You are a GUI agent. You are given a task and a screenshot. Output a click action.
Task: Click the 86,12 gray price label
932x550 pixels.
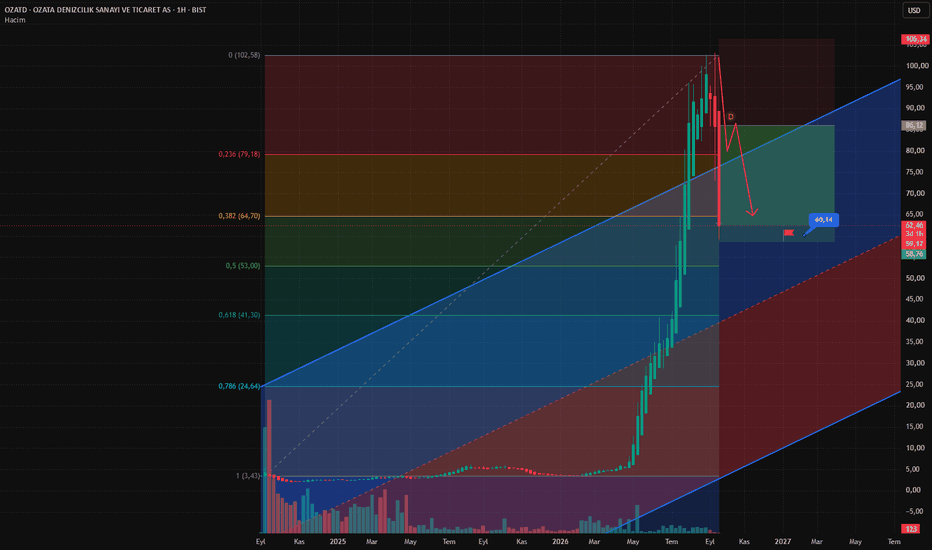click(x=915, y=125)
